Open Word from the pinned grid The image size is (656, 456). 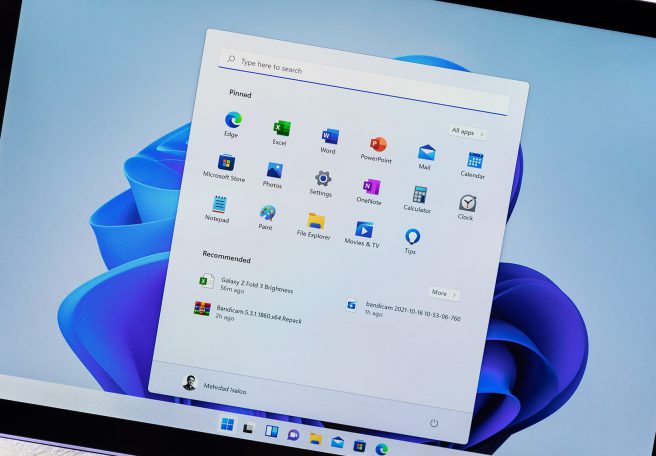pyautogui.click(x=329, y=141)
